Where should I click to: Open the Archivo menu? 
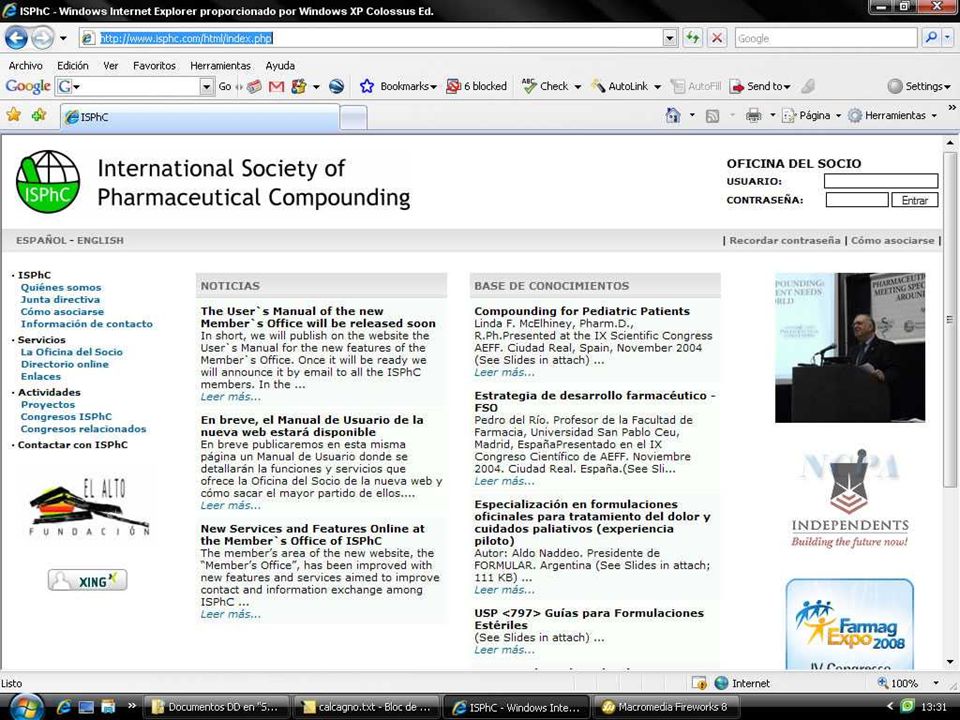(x=26, y=66)
